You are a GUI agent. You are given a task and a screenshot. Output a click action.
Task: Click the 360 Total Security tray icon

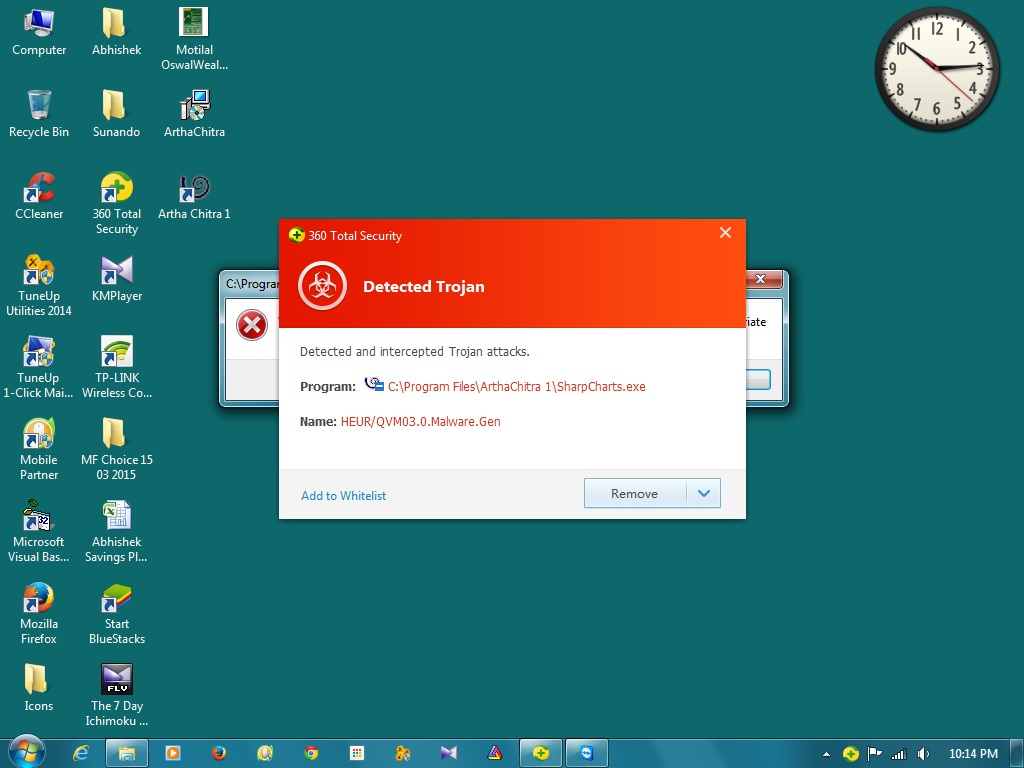coord(850,754)
